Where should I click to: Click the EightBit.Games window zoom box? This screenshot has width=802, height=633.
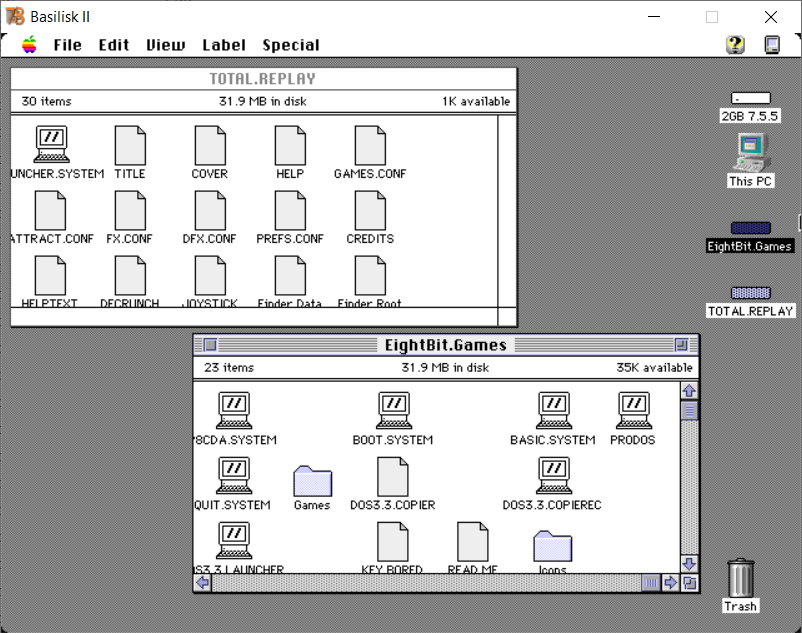681,345
